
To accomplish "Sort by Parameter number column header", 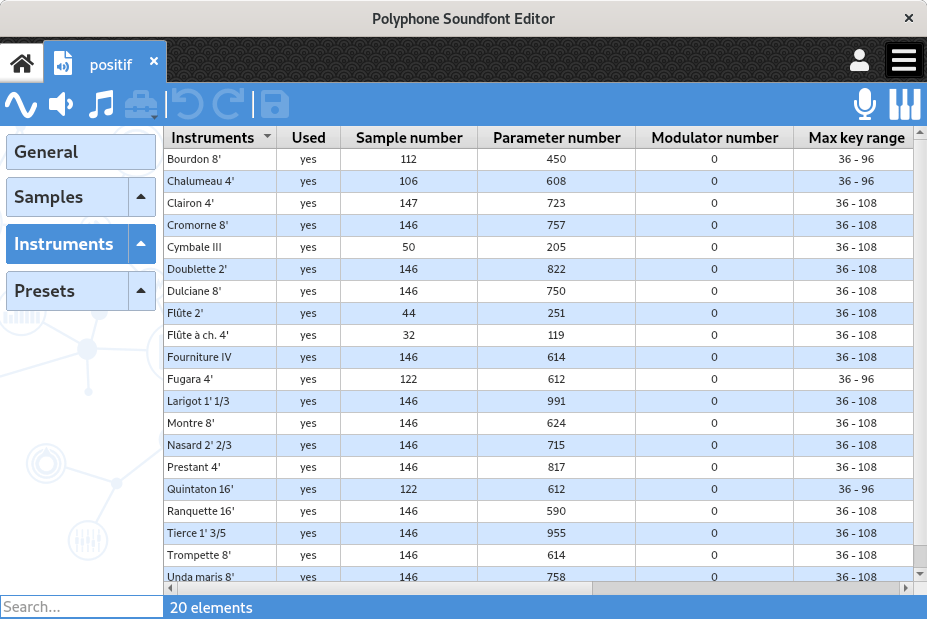I will click(x=556, y=138).
